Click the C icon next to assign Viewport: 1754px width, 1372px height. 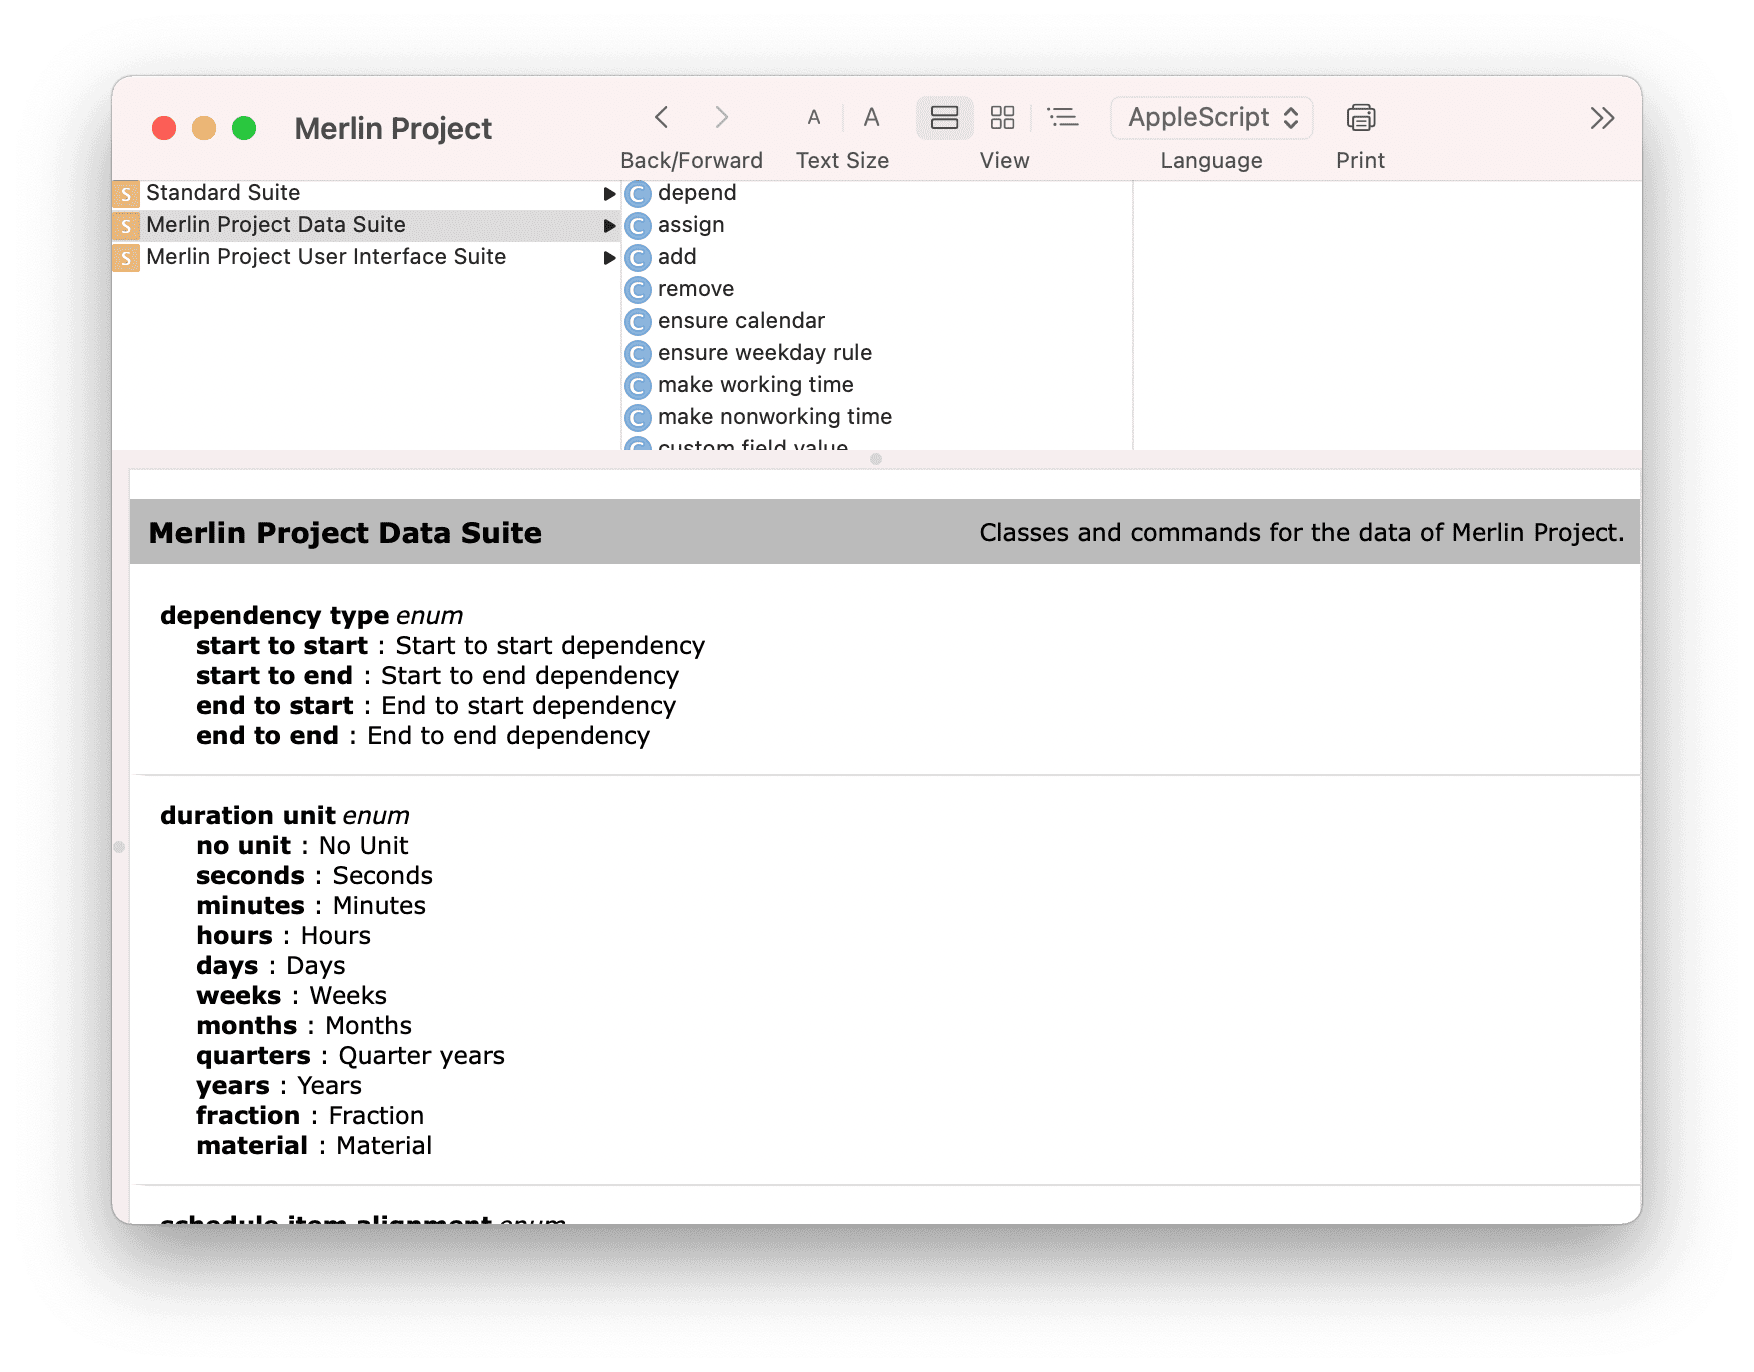coord(638,226)
